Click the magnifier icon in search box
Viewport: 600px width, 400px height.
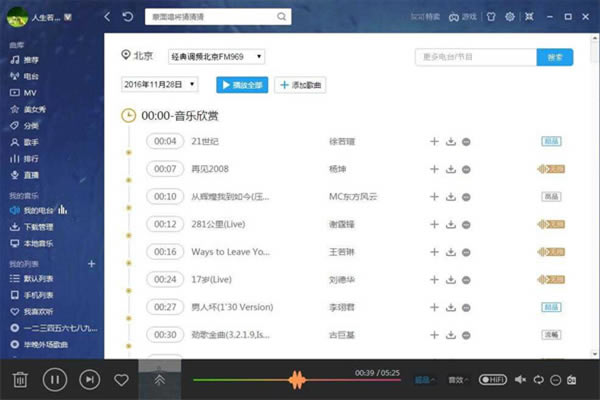(282, 17)
